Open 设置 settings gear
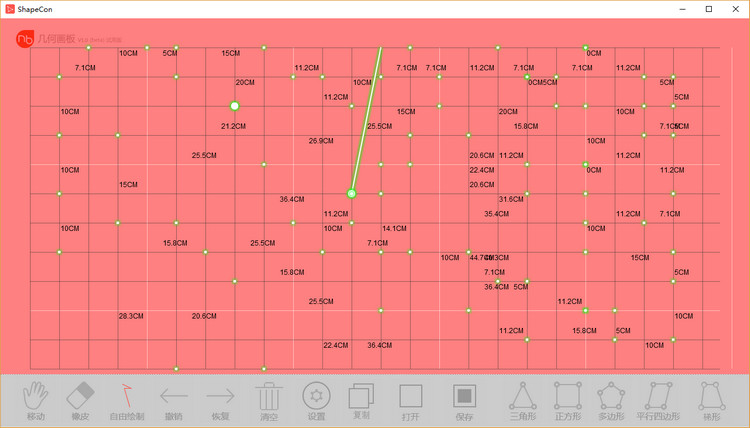The width and height of the screenshot is (750, 428). coord(316,401)
